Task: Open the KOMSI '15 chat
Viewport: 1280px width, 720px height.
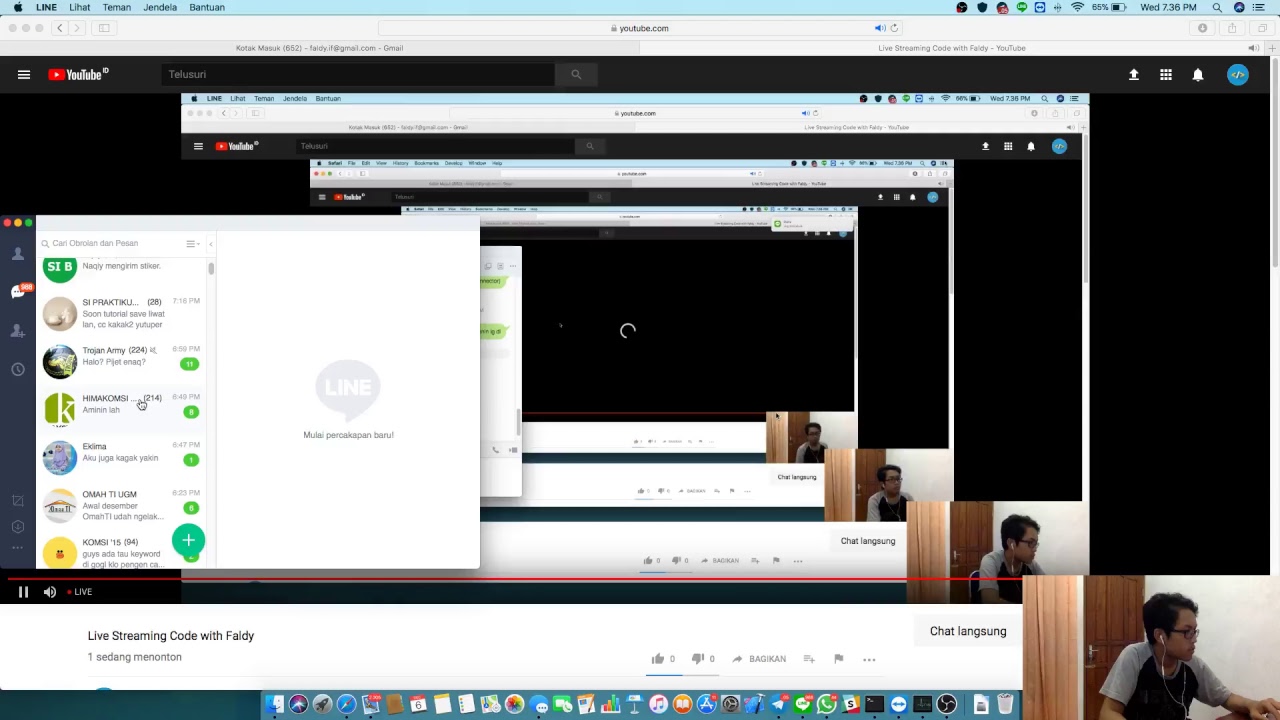Action: [122, 551]
